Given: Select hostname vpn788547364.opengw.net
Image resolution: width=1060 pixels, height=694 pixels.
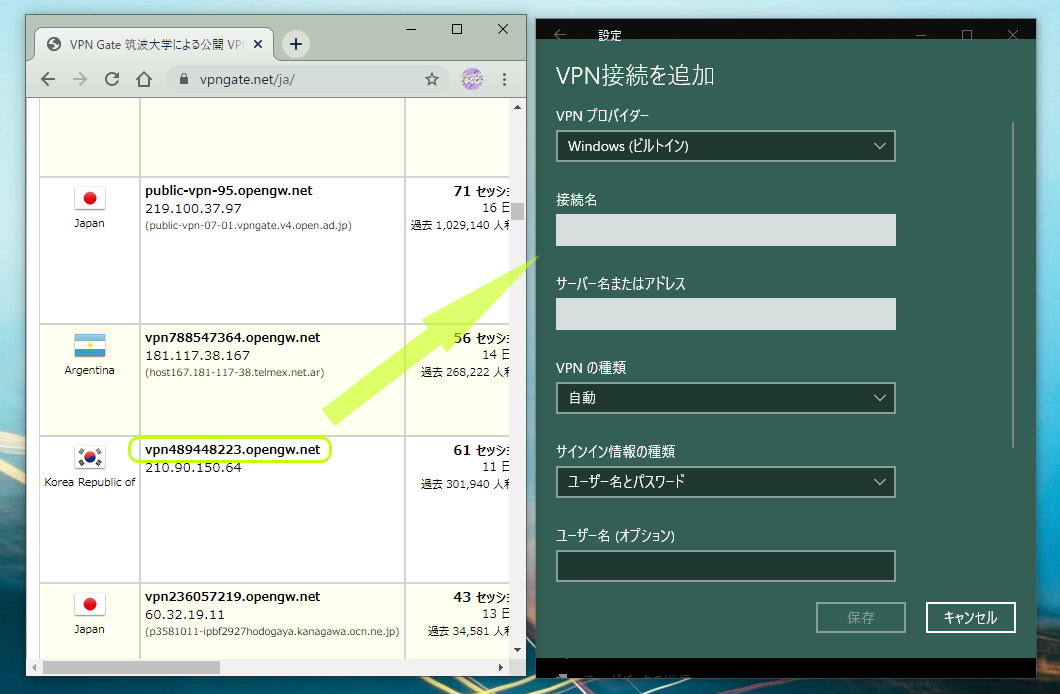Looking at the screenshot, I should click(233, 337).
